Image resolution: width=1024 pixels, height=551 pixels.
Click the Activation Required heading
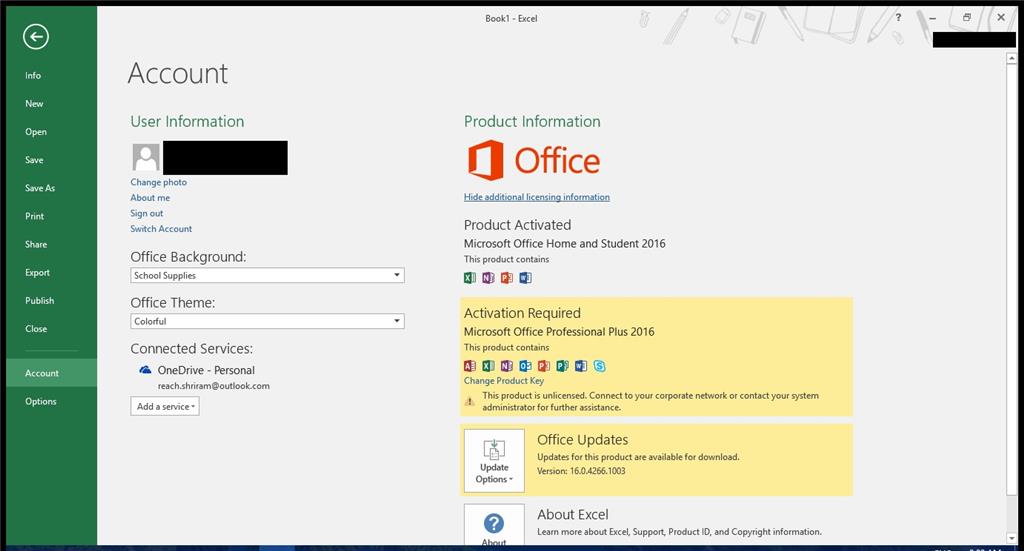(x=522, y=313)
